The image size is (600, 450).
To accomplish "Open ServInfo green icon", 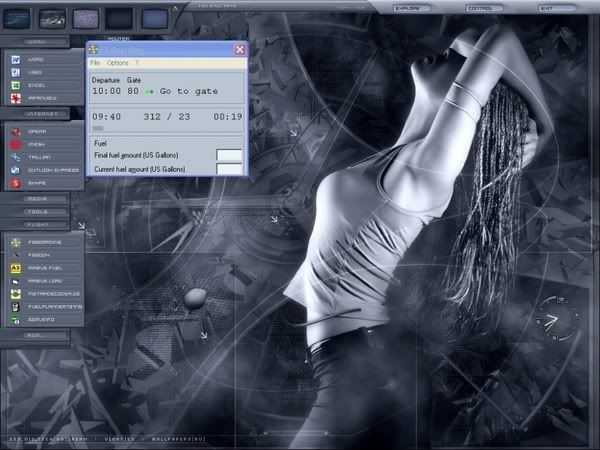I will point(16,320).
